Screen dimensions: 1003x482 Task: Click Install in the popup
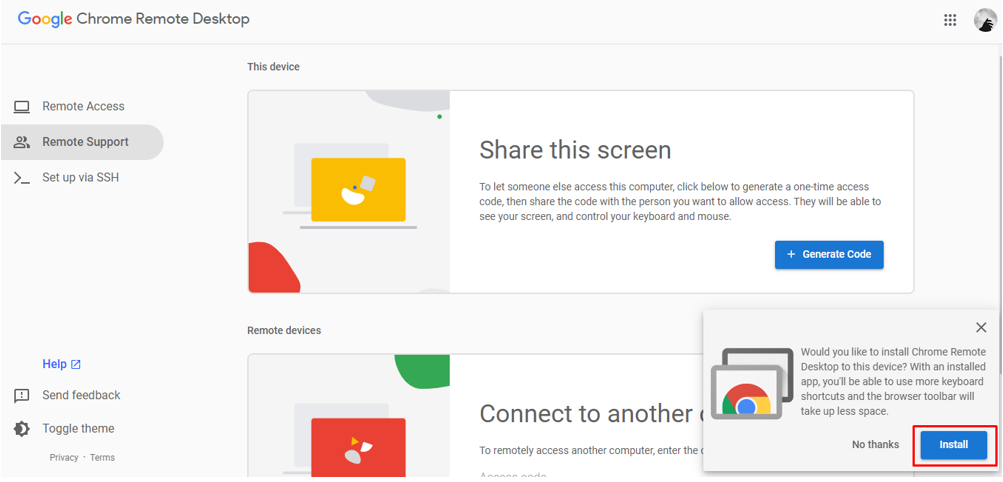[954, 444]
